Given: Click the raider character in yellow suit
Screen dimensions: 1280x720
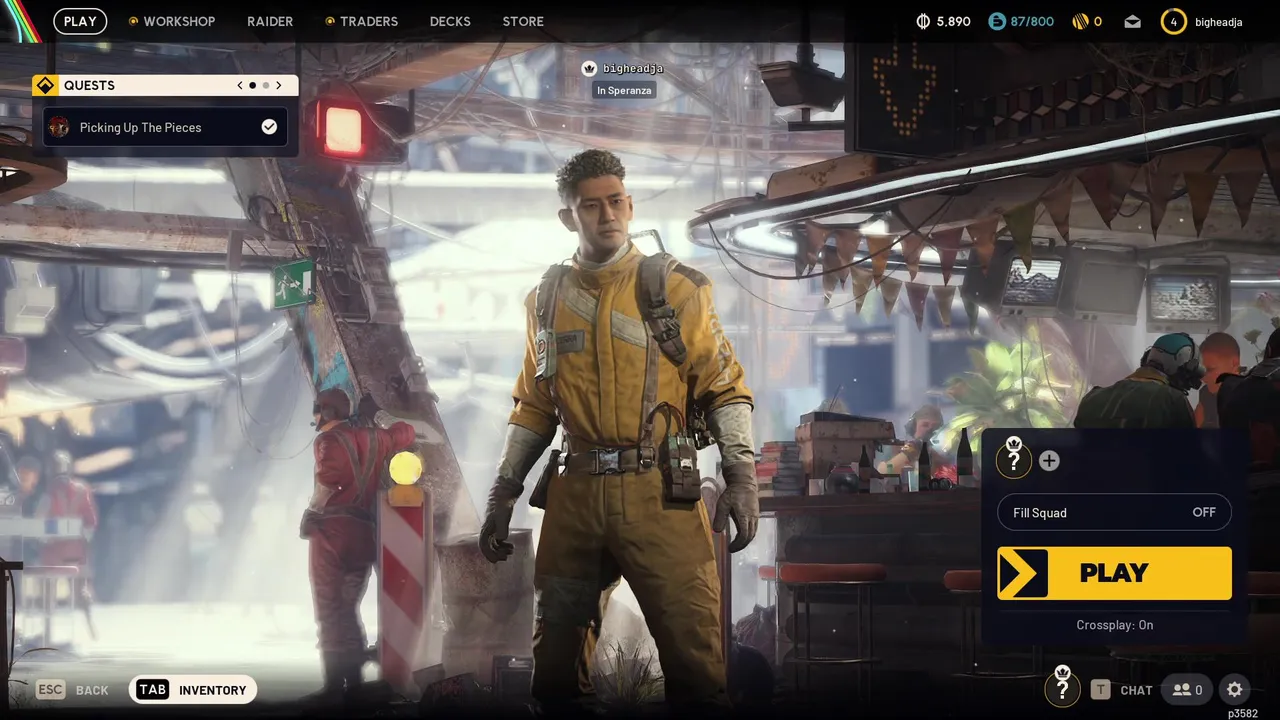Looking at the screenshot, I should pyautogui.click(x=620, y=430).
